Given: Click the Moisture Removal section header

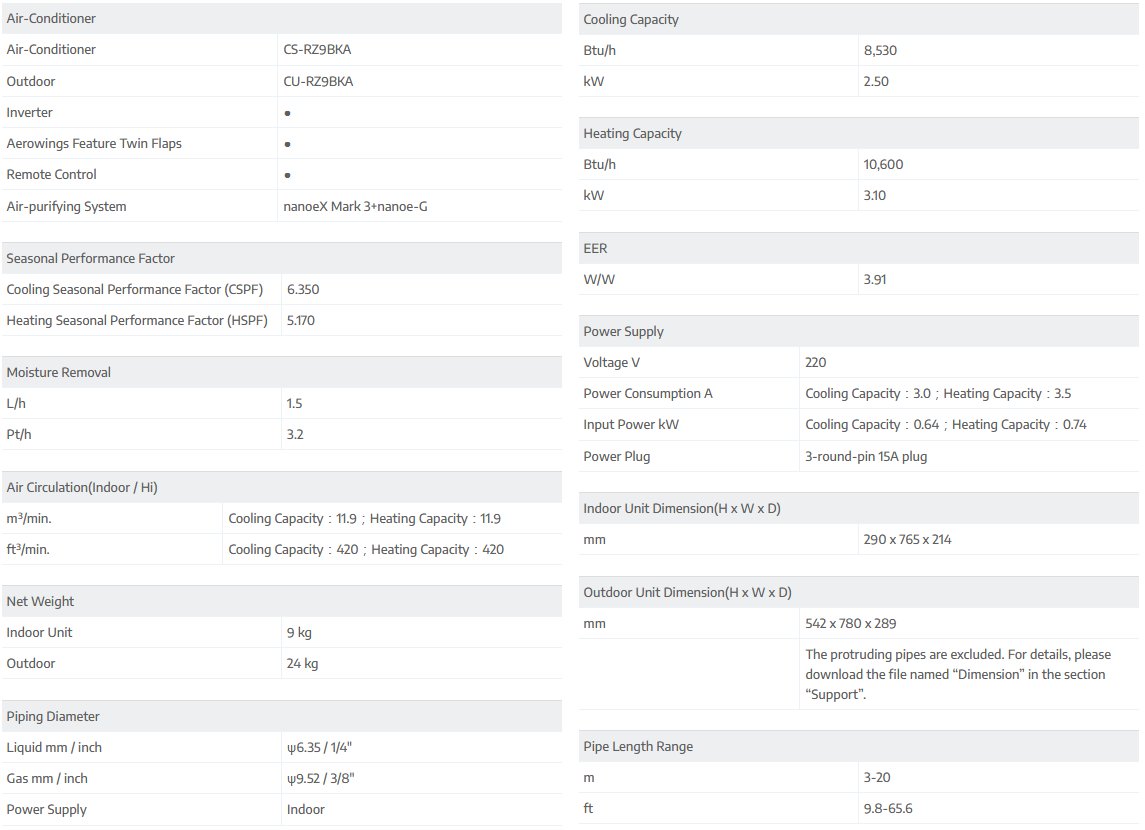Looking at the screenshot, I should (59, 372).
